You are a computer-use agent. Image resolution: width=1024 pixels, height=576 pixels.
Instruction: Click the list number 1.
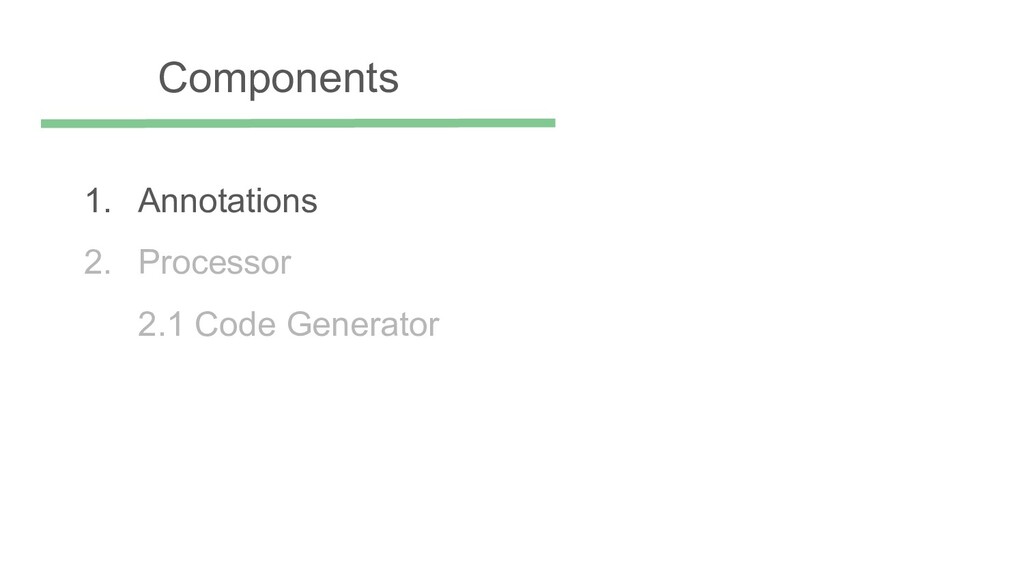coord(93,200)
